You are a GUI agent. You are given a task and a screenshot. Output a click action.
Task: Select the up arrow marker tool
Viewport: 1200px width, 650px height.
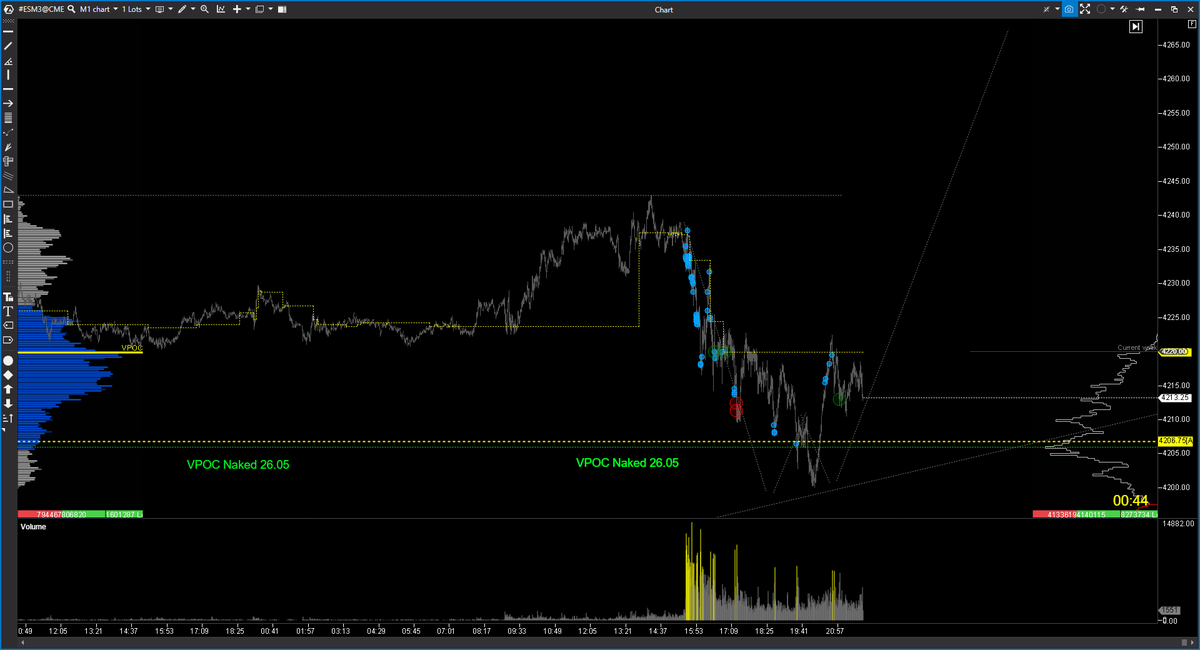coord(8,388)
